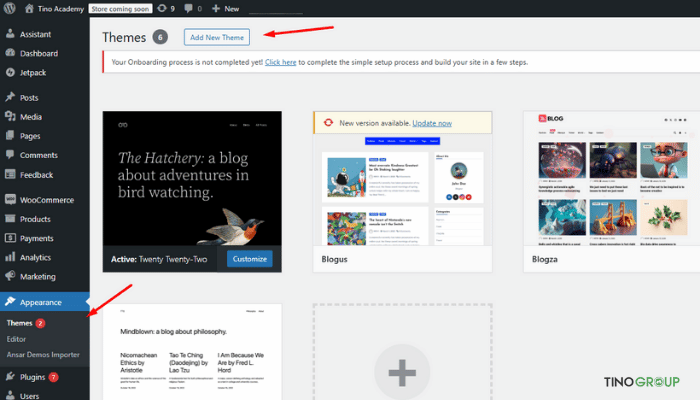Click the Assistant sidebar icon

pyautogui.click(x=10, y=33)
